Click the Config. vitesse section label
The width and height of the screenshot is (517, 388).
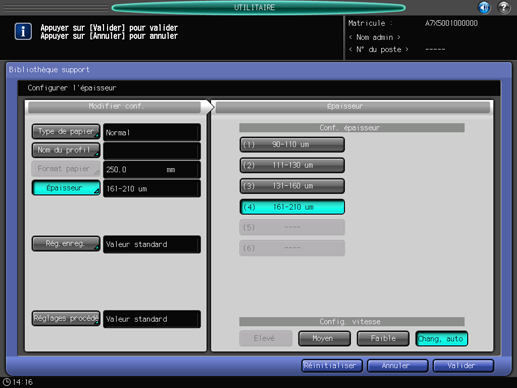pos(352,322)
